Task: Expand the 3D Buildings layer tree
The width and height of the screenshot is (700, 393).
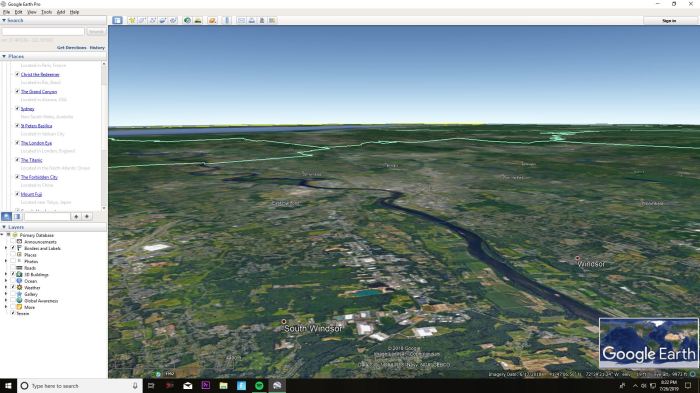Action: coord(6,274)
